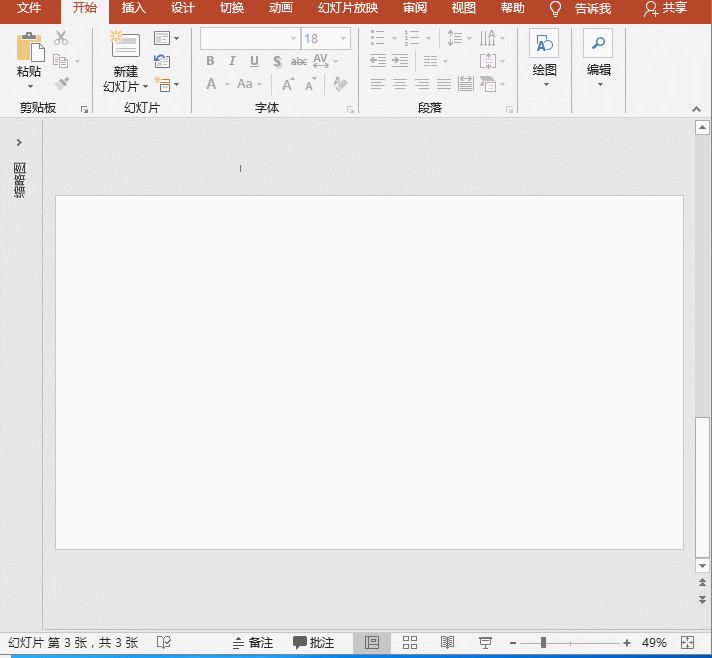Screen dimensions: 712x658
Task: Click the 批注 comments button
Action: 313,643
